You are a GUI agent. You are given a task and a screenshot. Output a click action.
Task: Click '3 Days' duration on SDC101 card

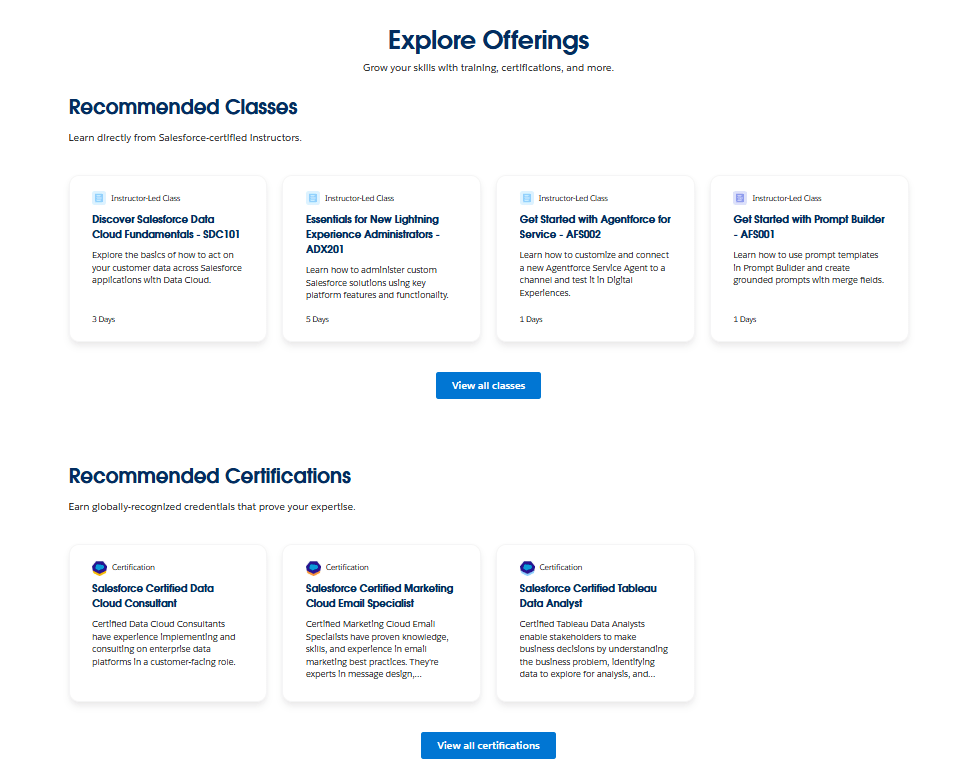point(103,319)
